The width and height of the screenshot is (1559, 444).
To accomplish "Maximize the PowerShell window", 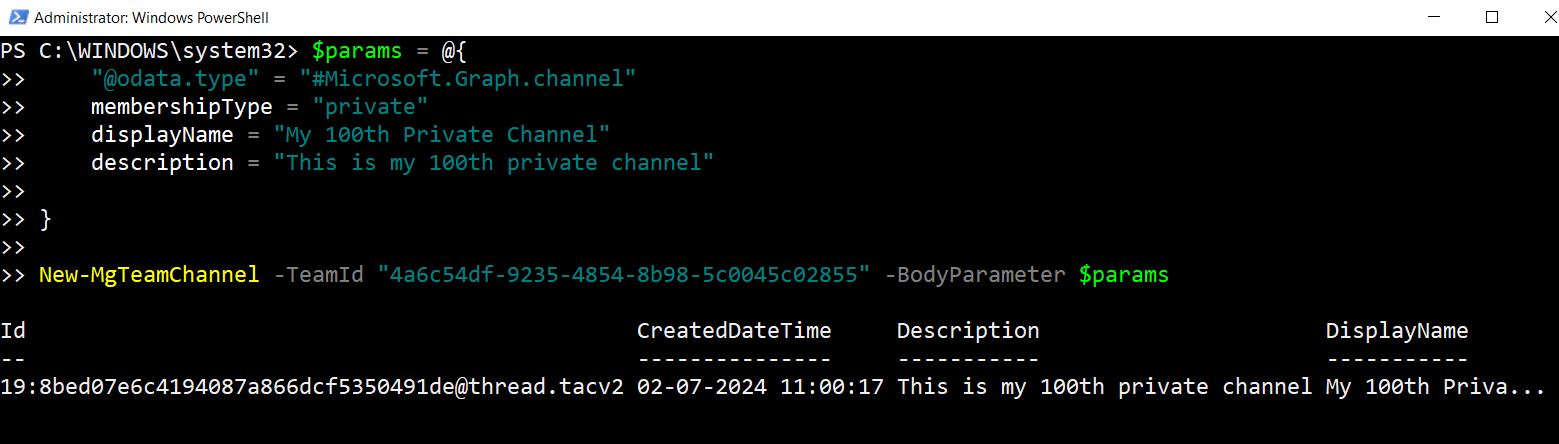I will click(1492, 17).
